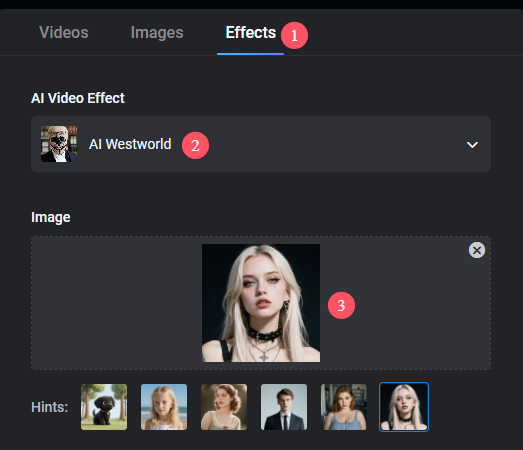Click the AI Westworld effect thumbnail icon
523x450 pixels.
[x=59, y=144]
